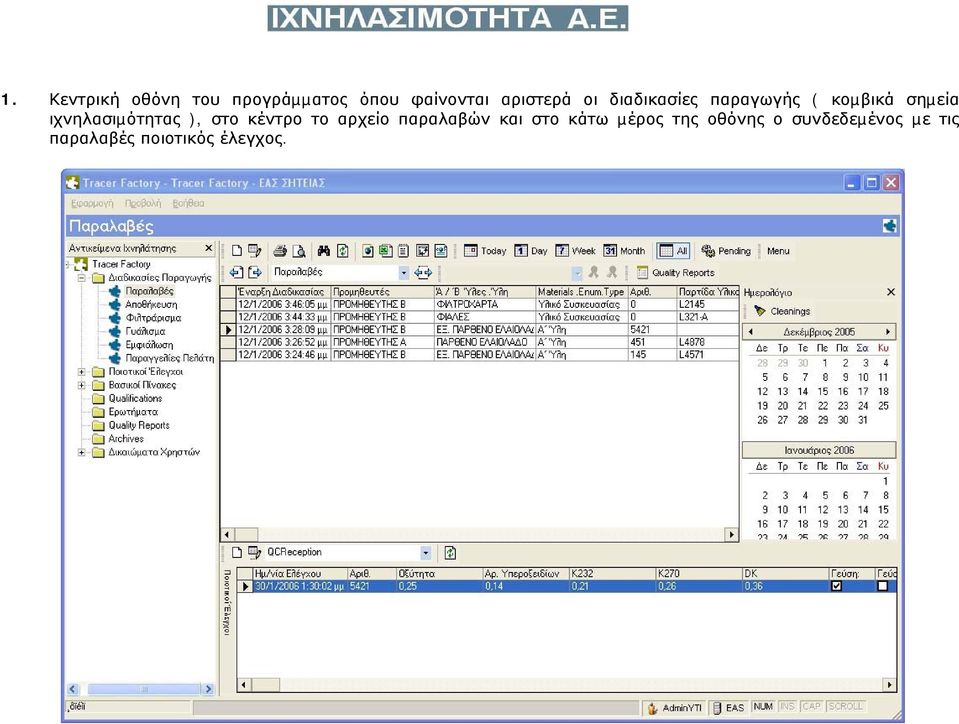Click the double-arrow icon right of the Παραλαβές combo
959x724 pixels.
(x=423, y=272)
